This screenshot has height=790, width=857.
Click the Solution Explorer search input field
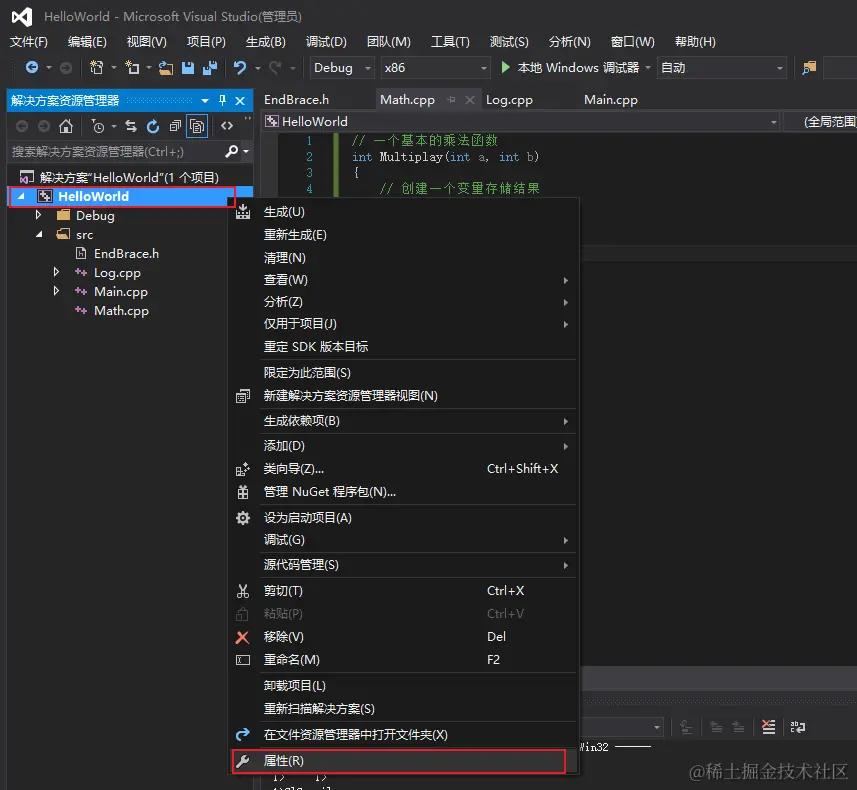116,151
